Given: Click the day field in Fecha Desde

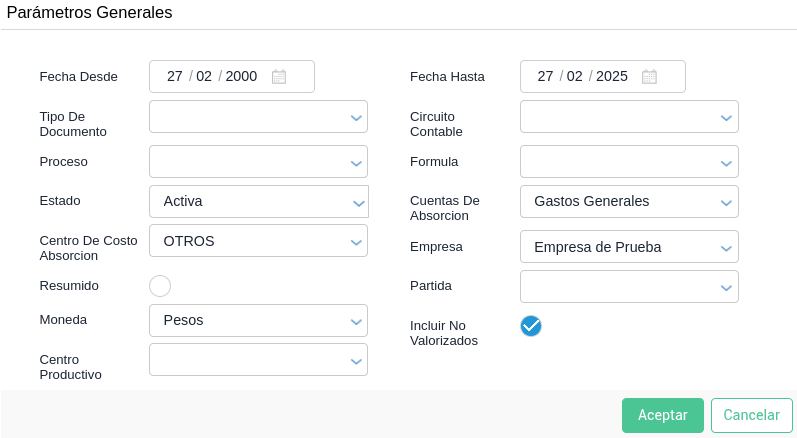Looking at the screenshot, I should pyautogui.click(x=175, y=77).
